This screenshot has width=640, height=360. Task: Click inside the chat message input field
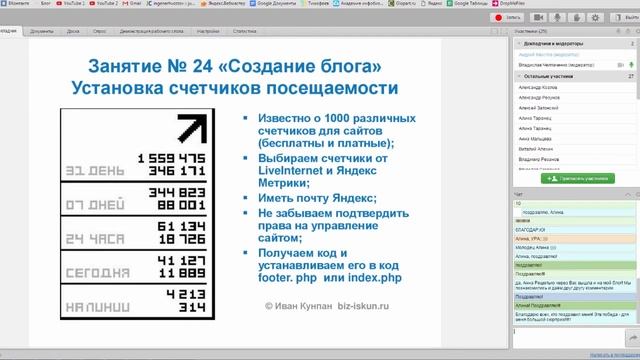pyautogui.click(x=569, y=338)
